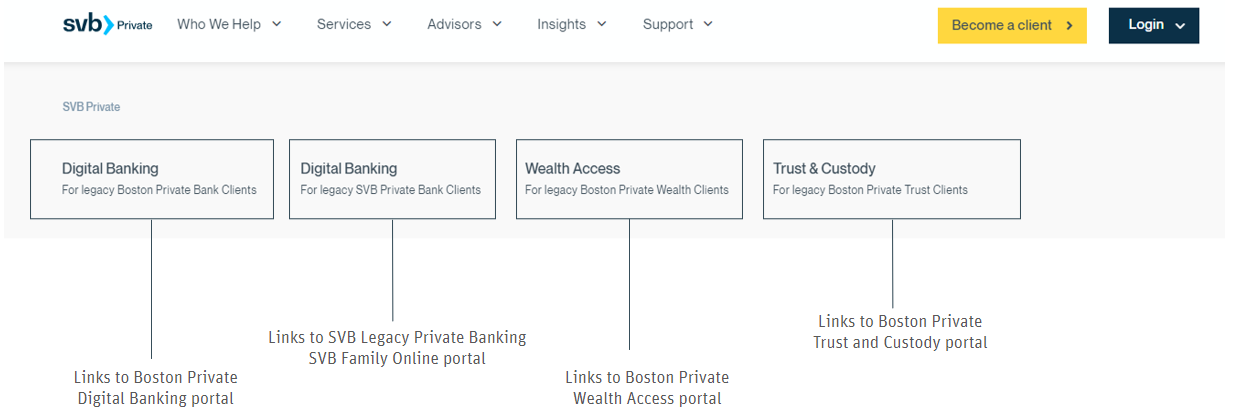Image resolution: width=1250 pixels, height=414 pixels.
Task: Expand the Services chevron
Action: coord(386,24)
